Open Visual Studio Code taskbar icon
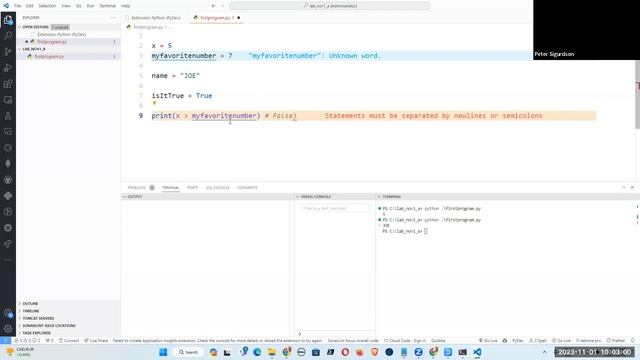Image resolution: width=640 pixels, height=360 pixels. (x=477, y=352)
